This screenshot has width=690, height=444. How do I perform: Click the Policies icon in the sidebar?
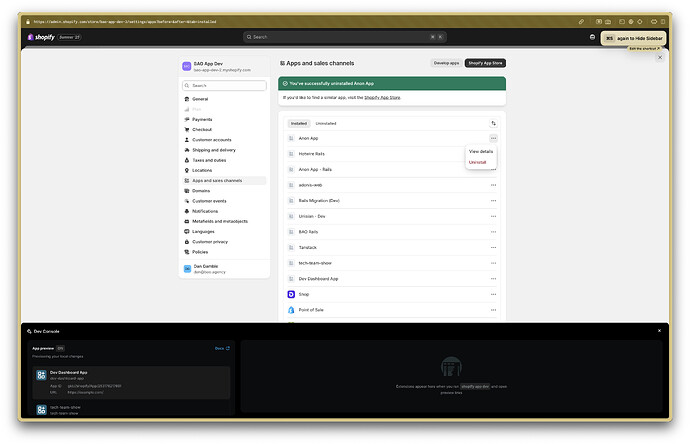pyautogui.click(x=187, y=252)
